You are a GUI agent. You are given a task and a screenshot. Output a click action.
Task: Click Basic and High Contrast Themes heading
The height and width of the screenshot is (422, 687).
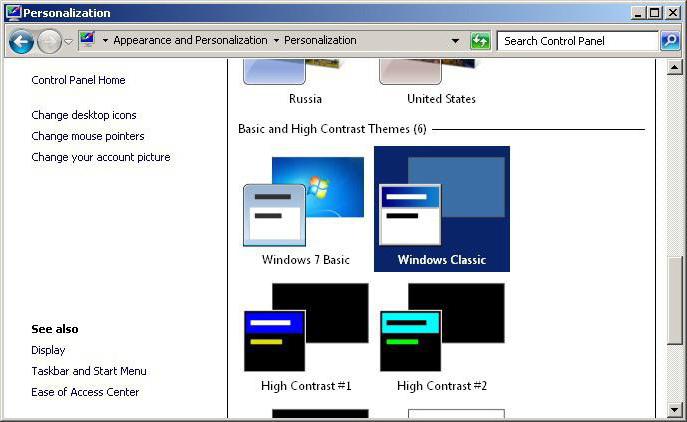coord(332,129)
